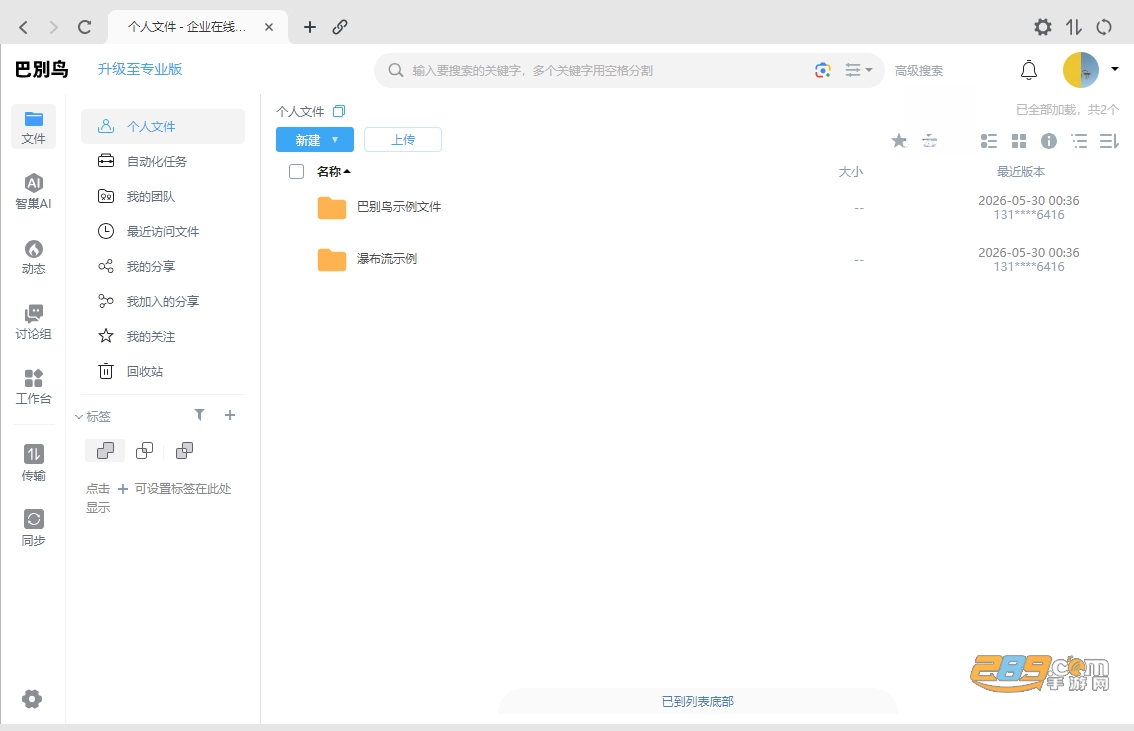Click the star favorite toolbar icon

pyautogui.click(x=899, y=140)
